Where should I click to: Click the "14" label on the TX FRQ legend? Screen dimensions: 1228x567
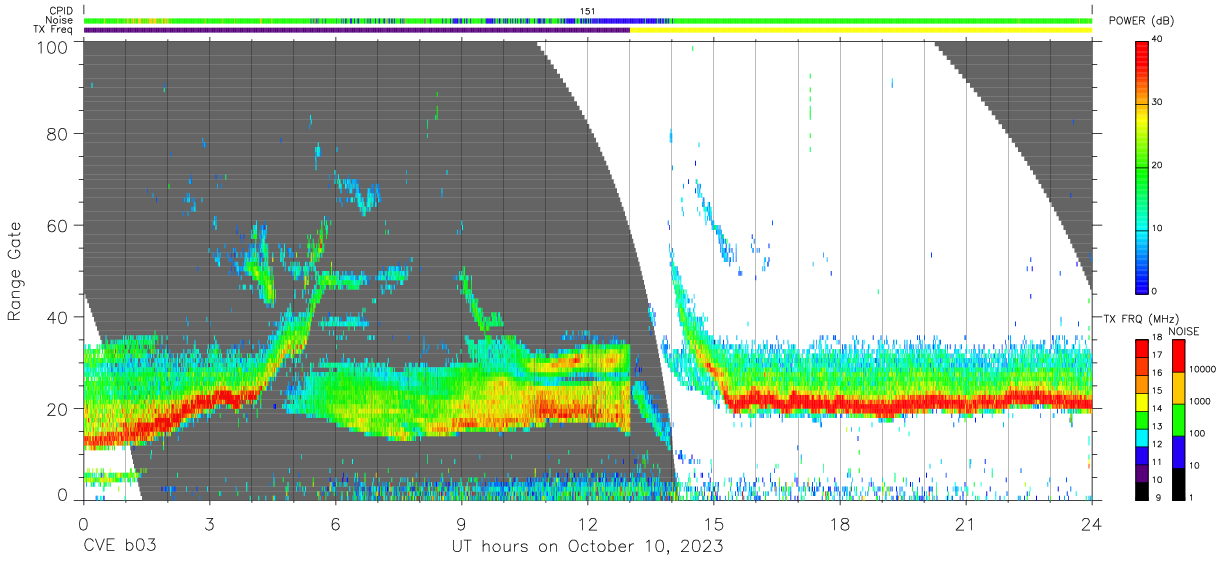1156,408
